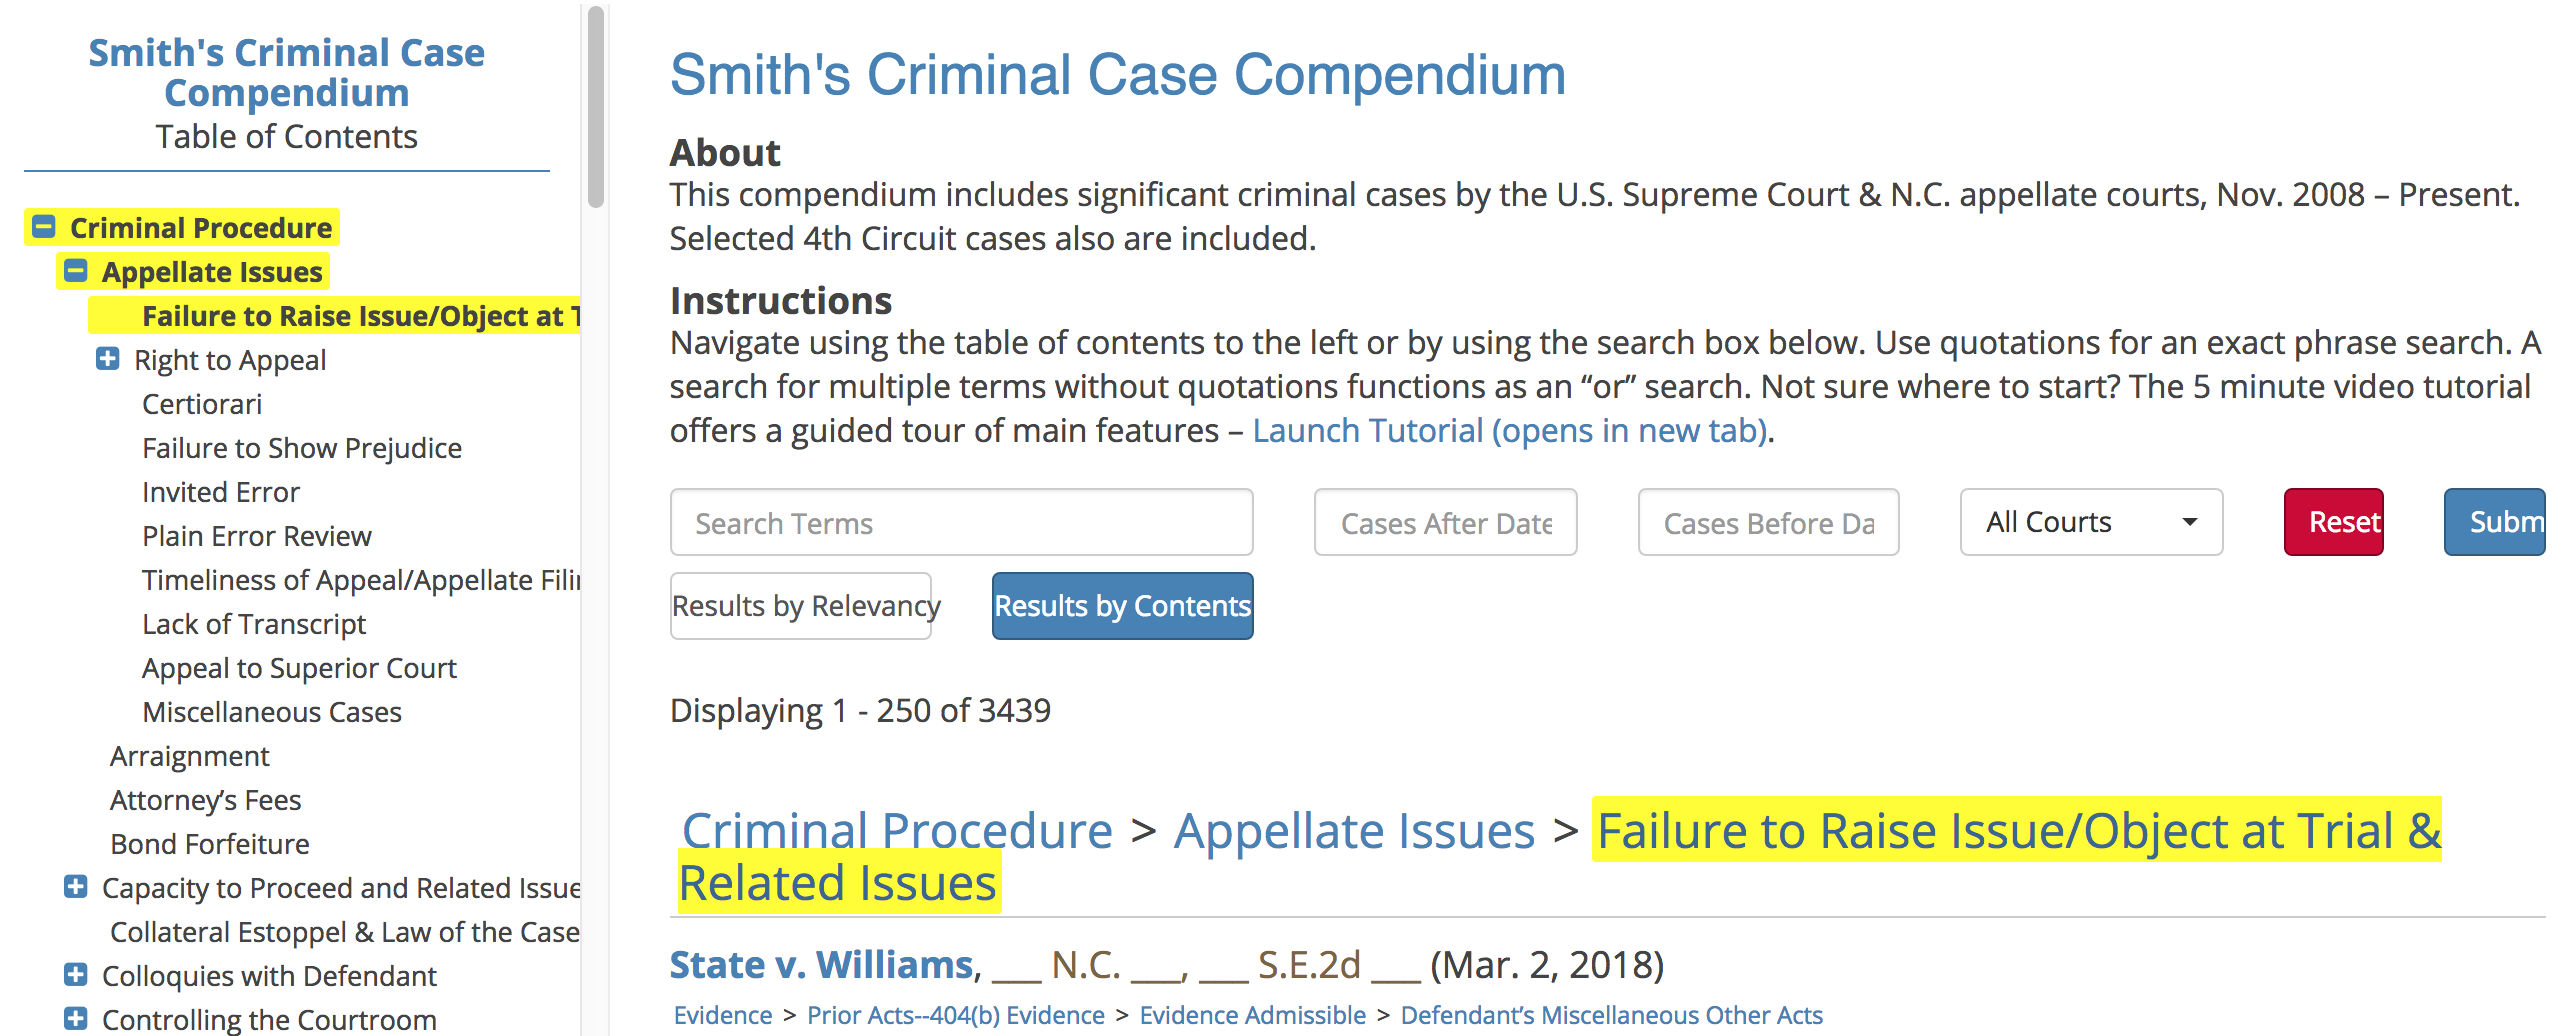Image resolution: width=2562 pixels, height=1036 pixels.
Task: Click the Search Terms input field
Action: pos(961,522)
